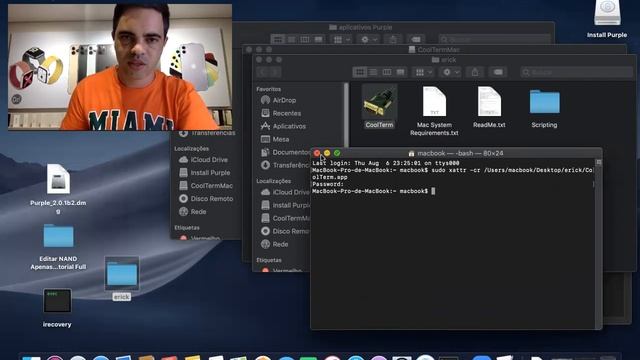Select Mac System Requirements.txt file

click(x=434, y=110)
